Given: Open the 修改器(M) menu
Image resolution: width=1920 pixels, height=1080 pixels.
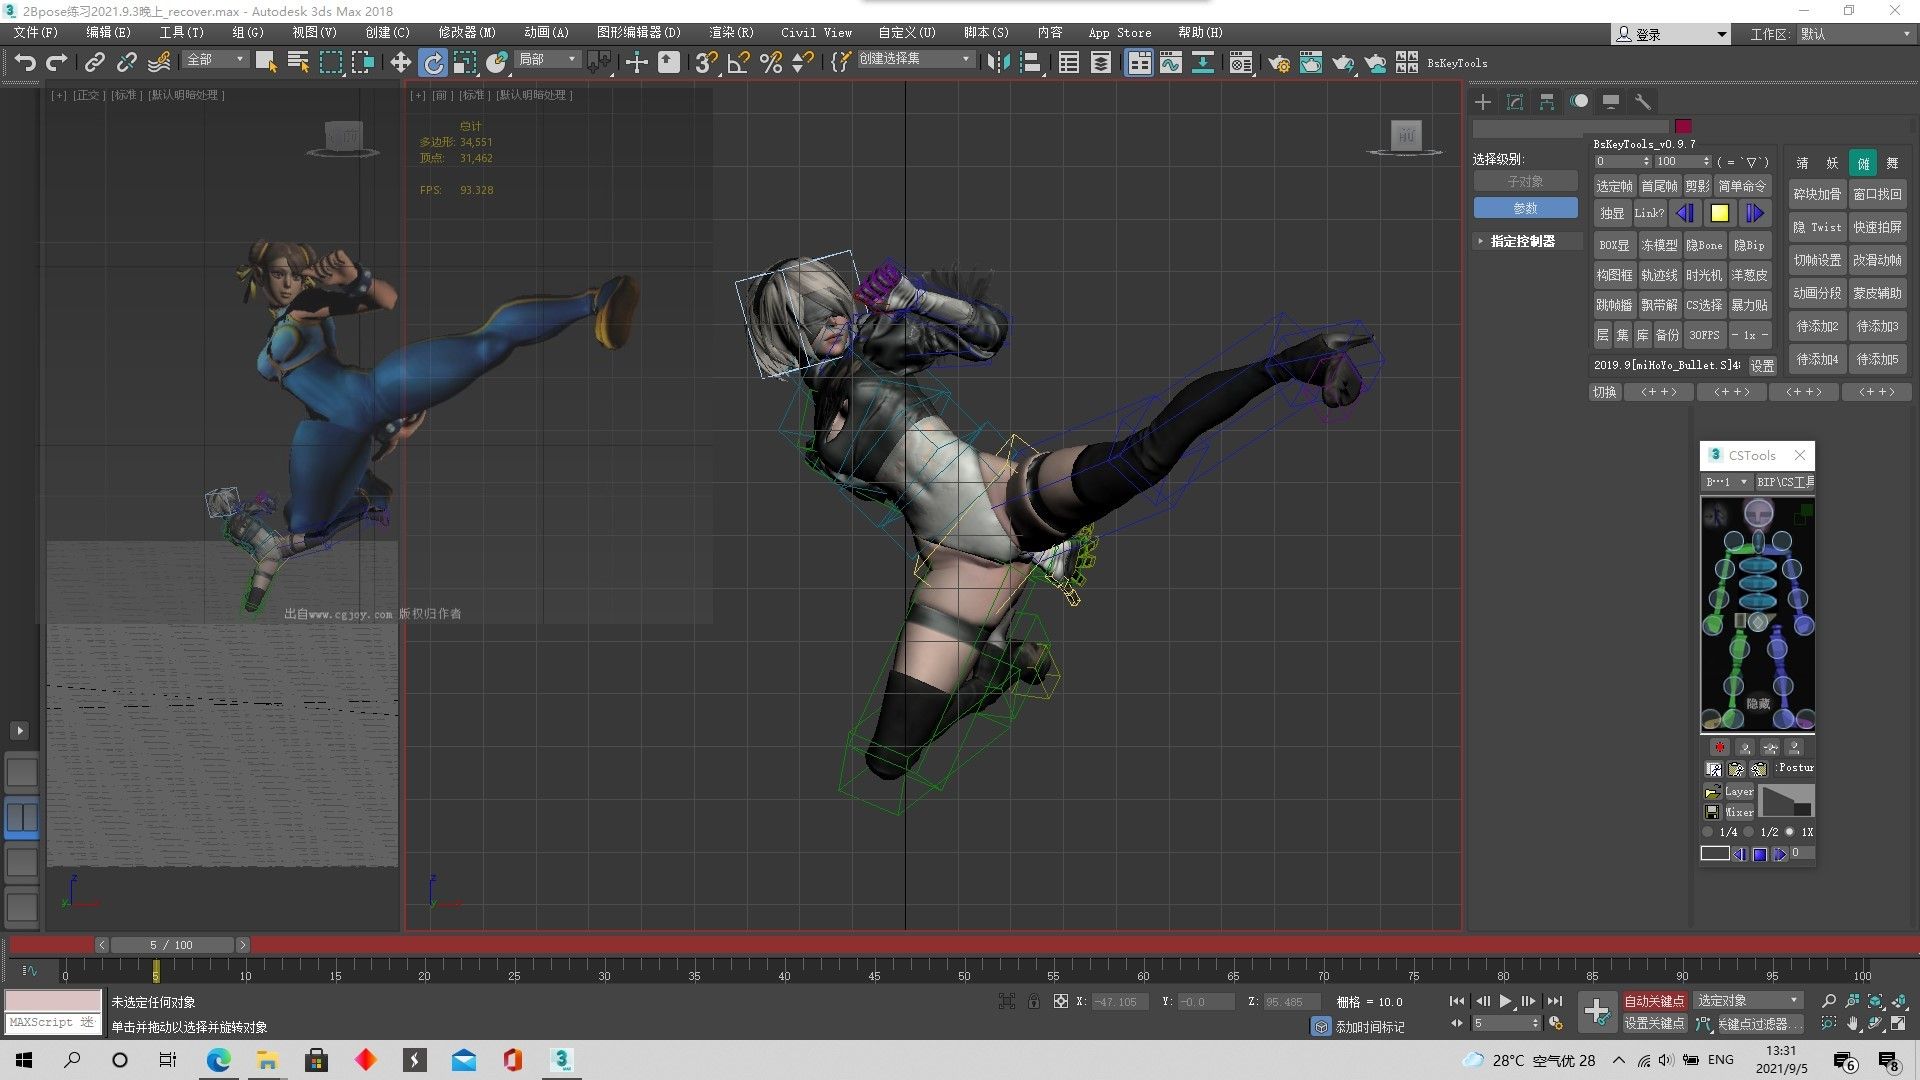Looking at the screenshot, I should (x=467, y=33).
